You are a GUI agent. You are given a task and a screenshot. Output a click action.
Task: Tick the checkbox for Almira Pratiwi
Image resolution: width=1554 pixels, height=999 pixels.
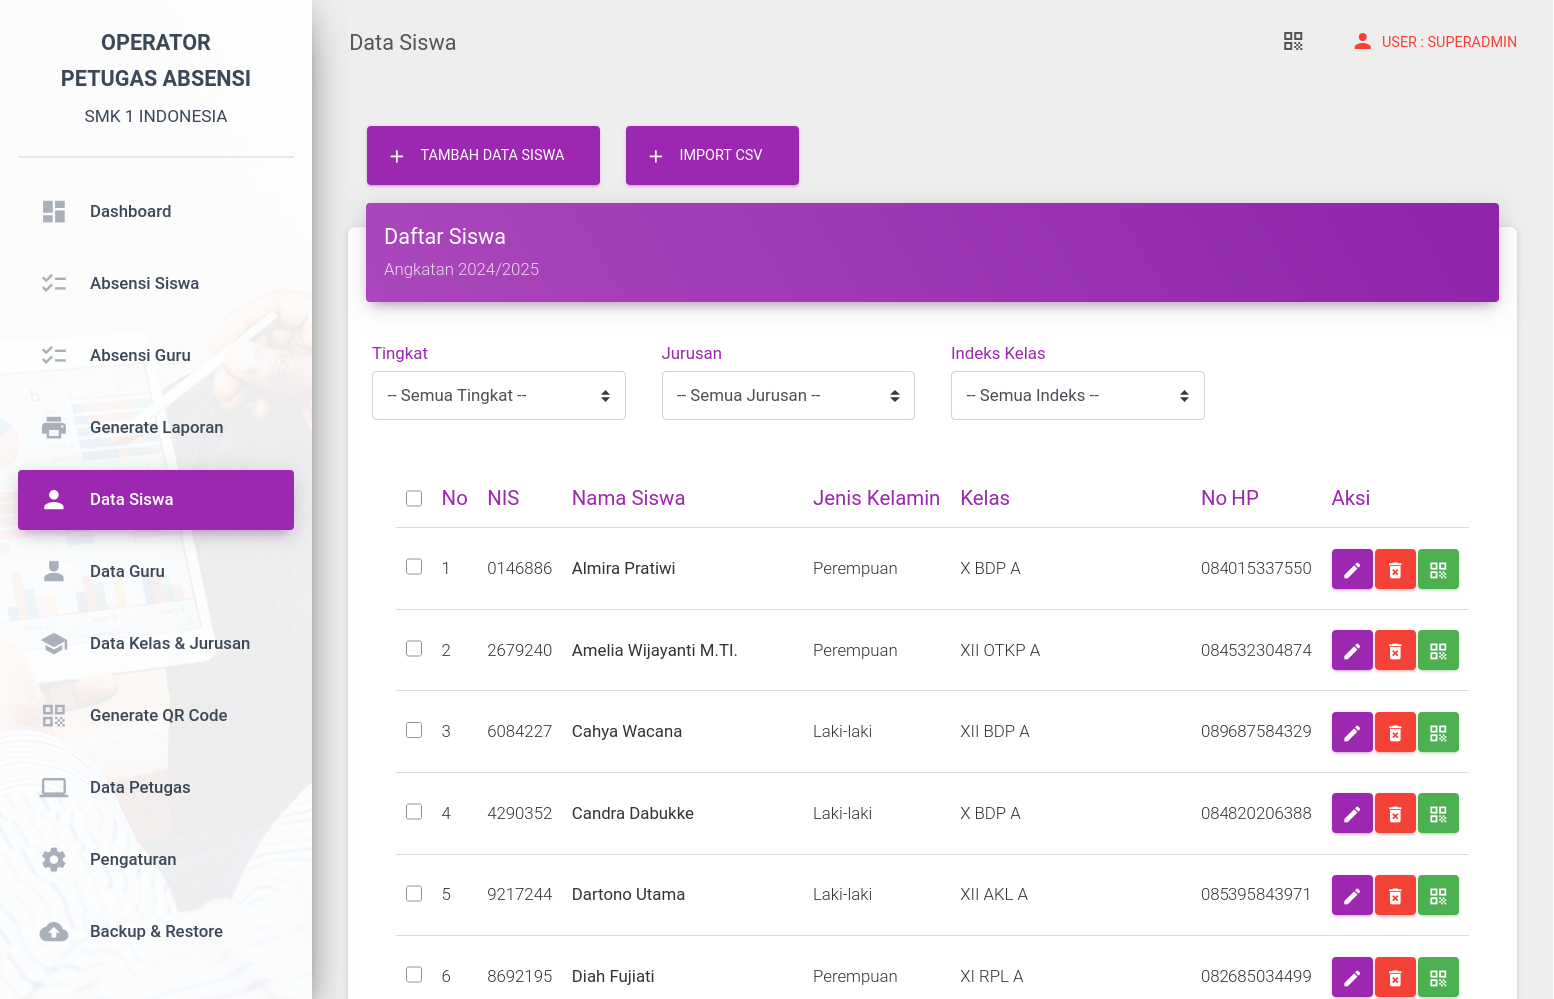414,566
